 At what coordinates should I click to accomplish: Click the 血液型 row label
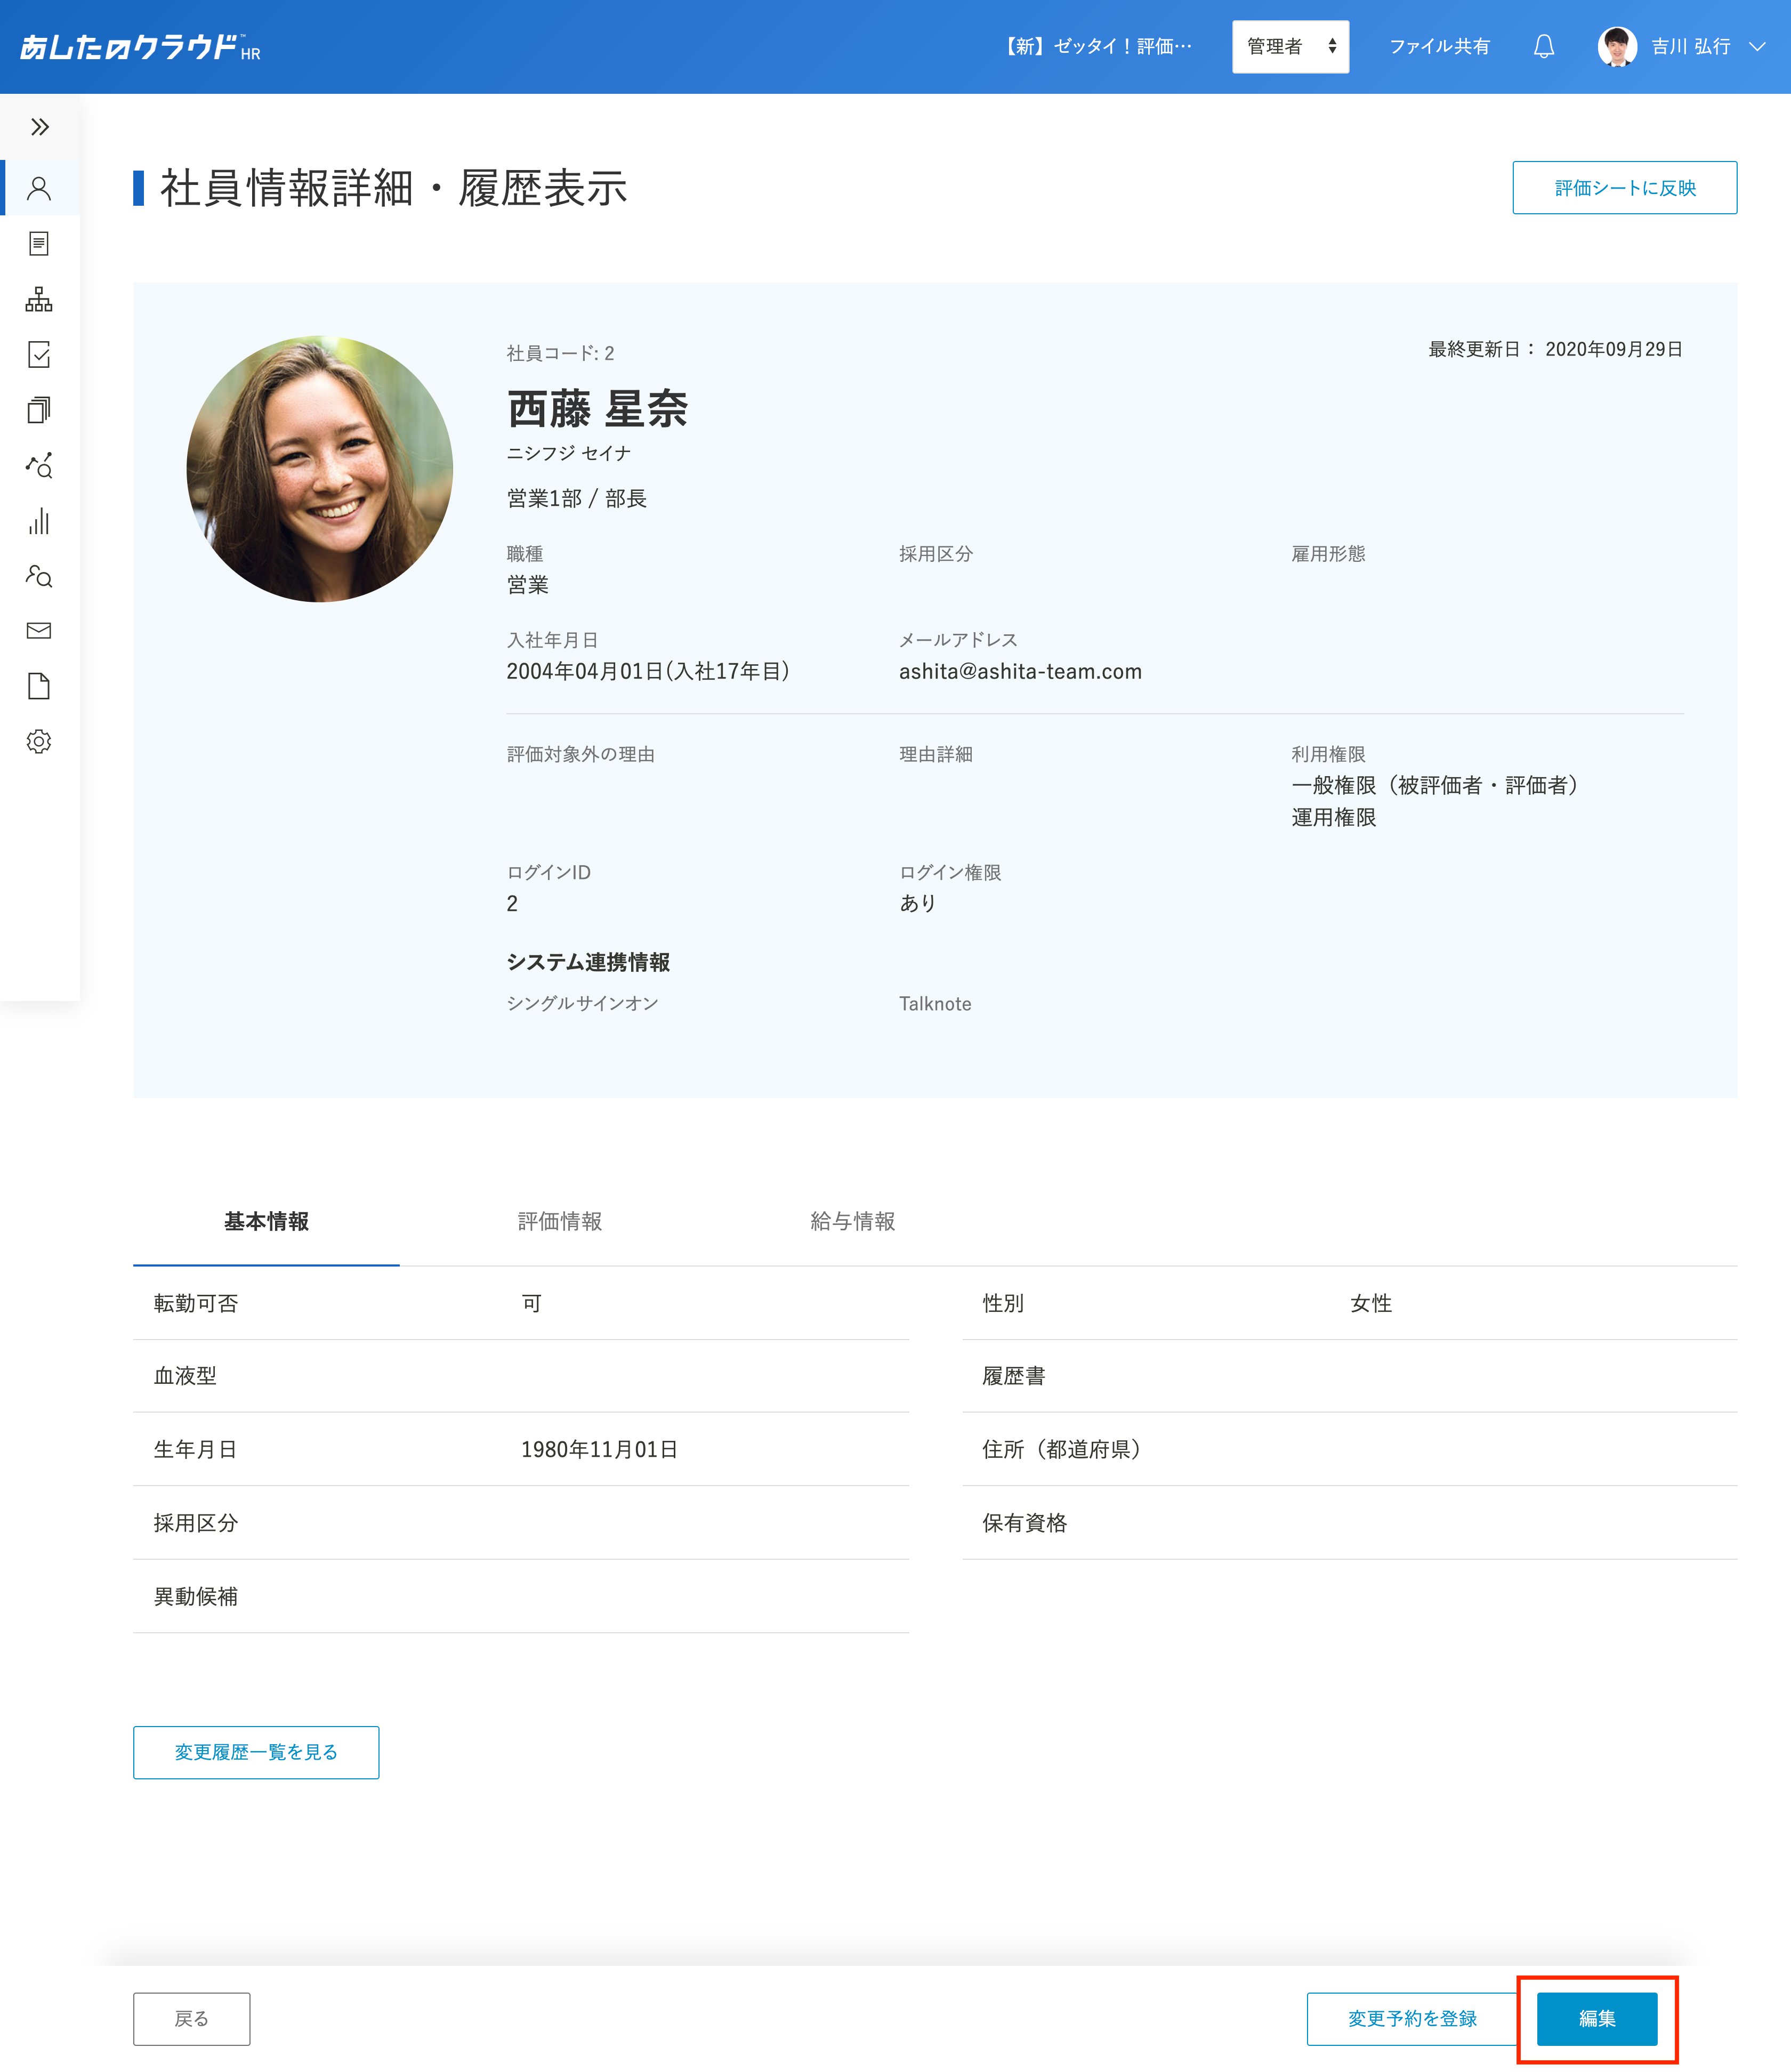(185, 1376)
